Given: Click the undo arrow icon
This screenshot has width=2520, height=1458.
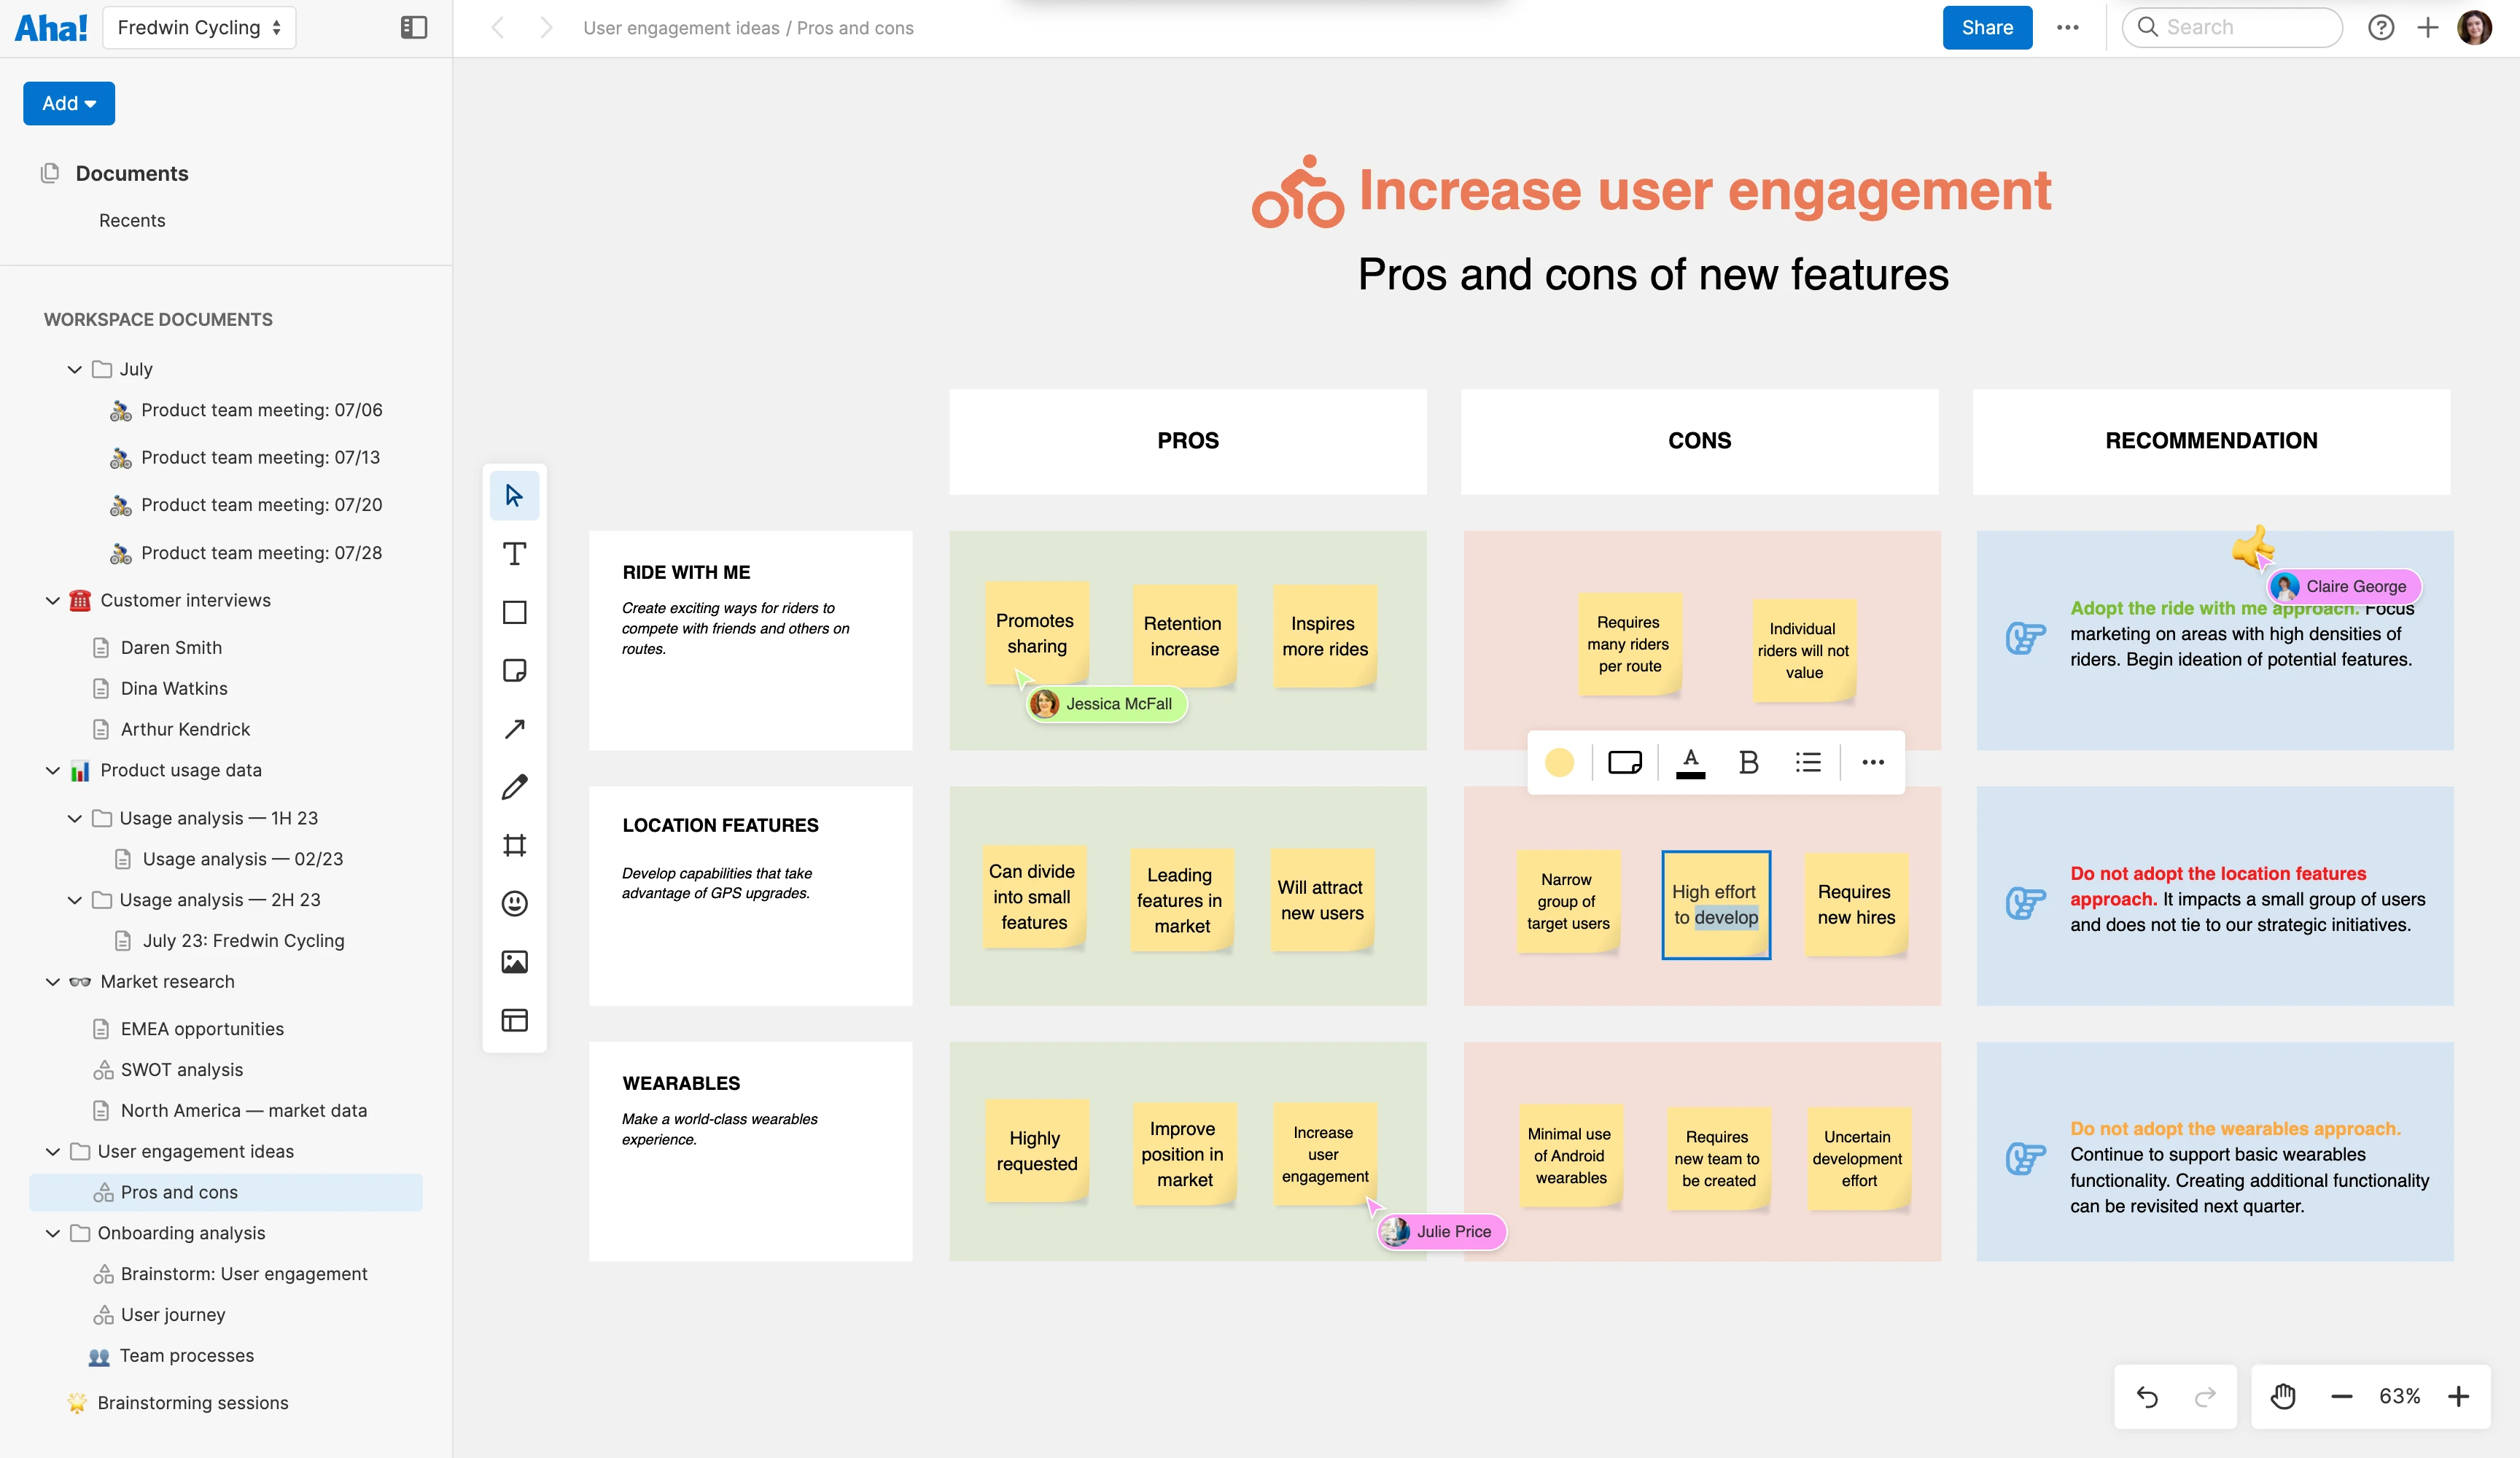Looking at the screenshot, I should 2146,1396.
